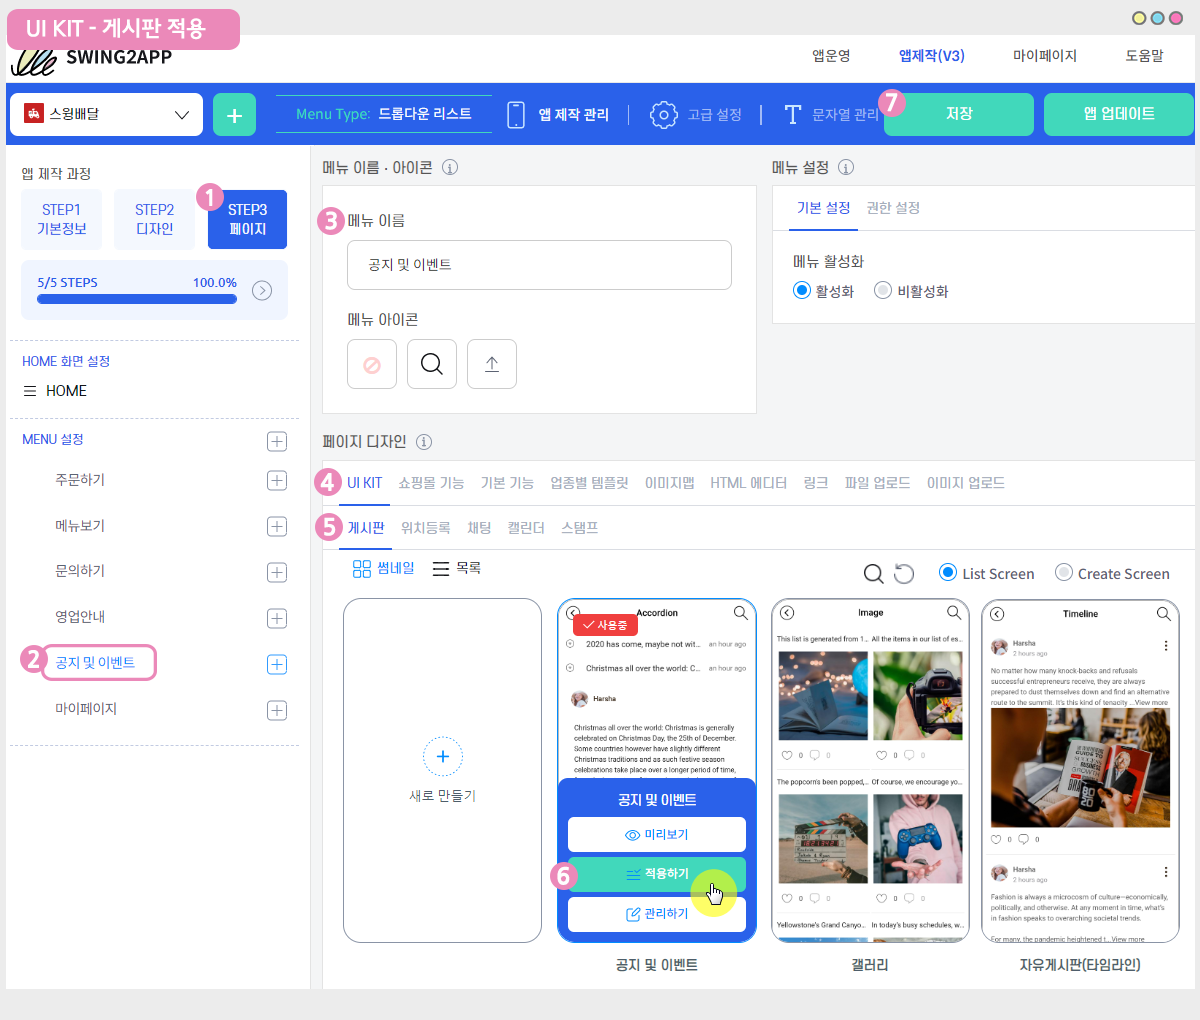The width and height of the screenshot is (1200, 1020).
Task: Select the List Screen radio option
Action: click(948, 573)
